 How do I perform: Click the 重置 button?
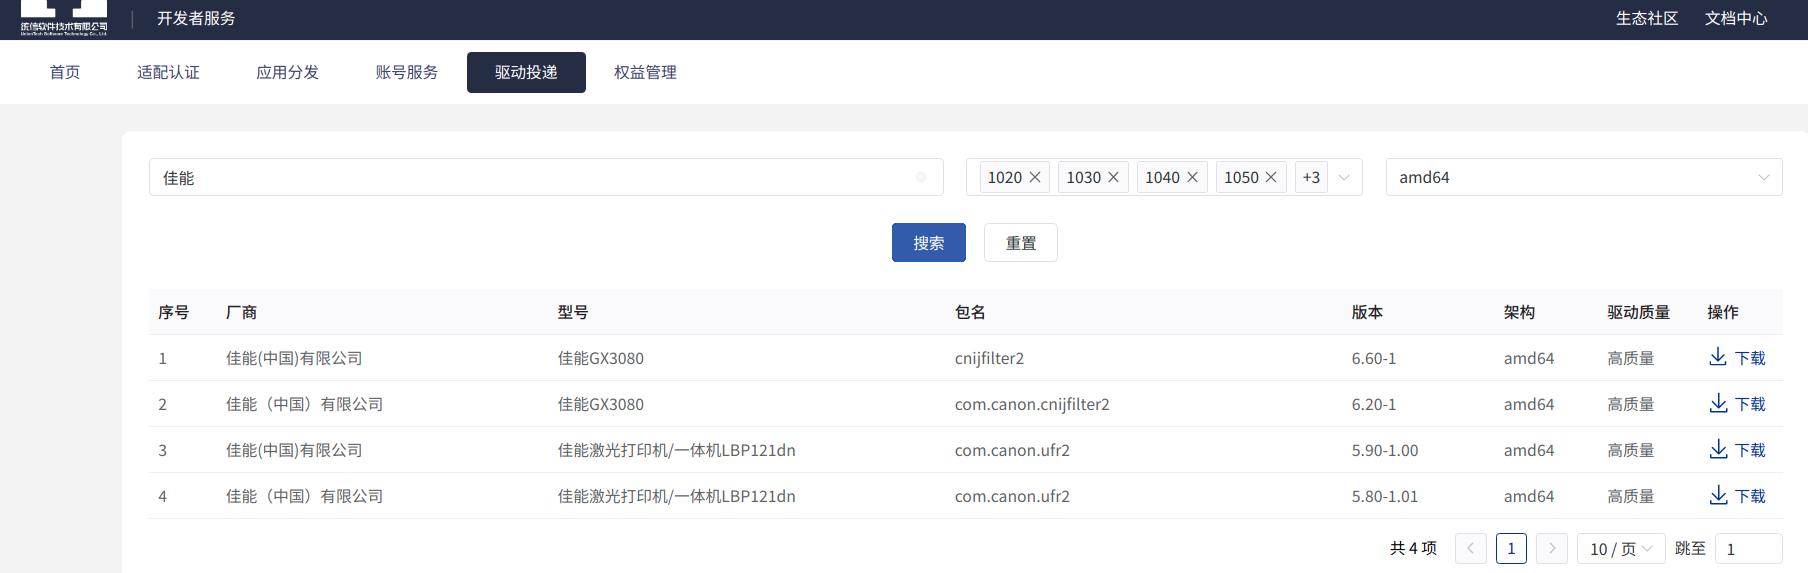coord(1021,243)
